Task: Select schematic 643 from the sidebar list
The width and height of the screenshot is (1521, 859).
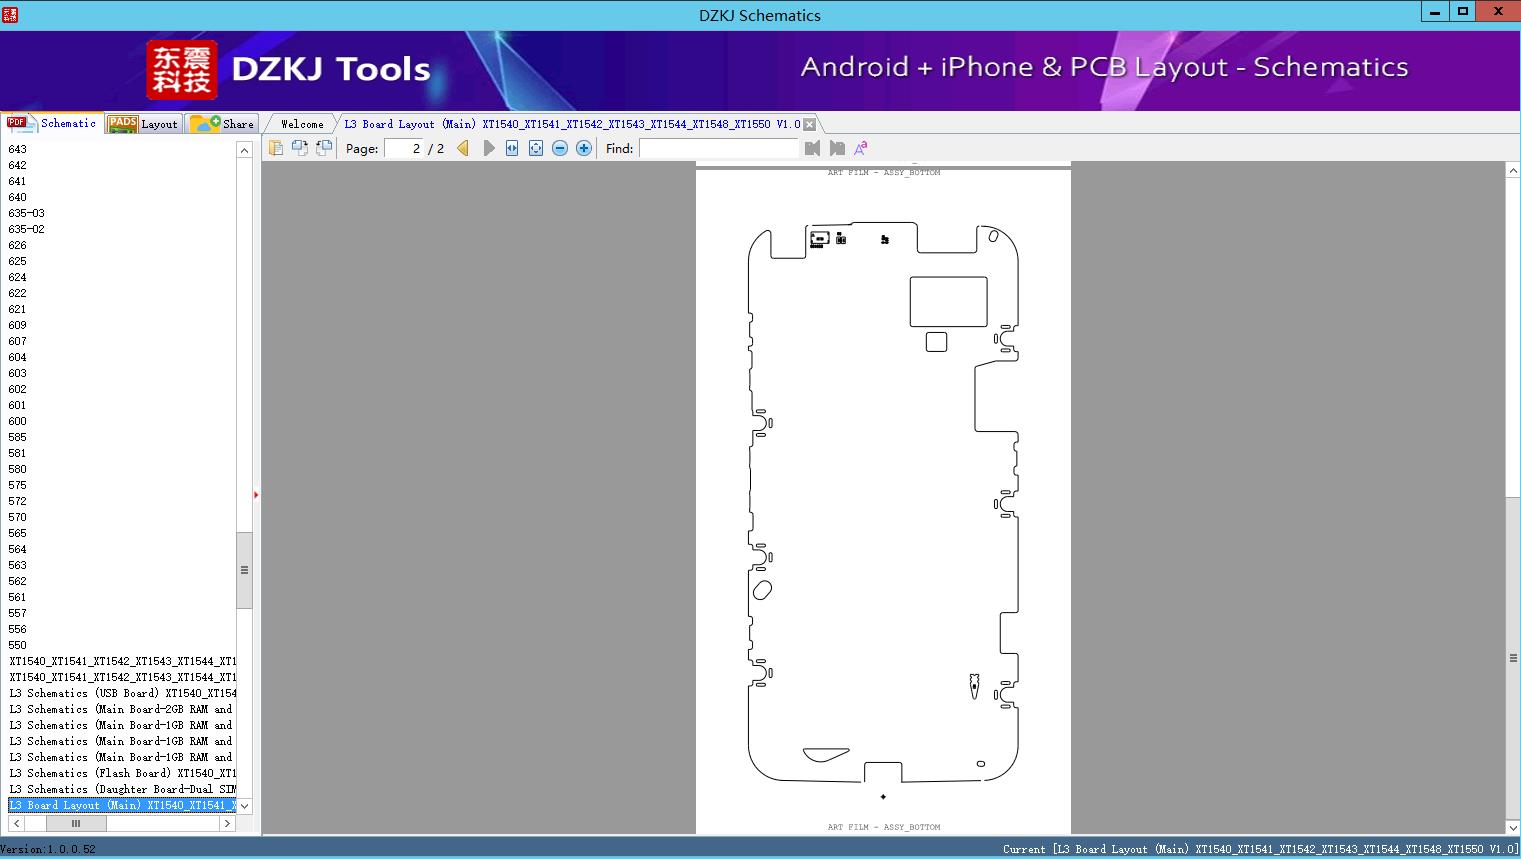Action: pyautogui.click(x=17, y=148)
